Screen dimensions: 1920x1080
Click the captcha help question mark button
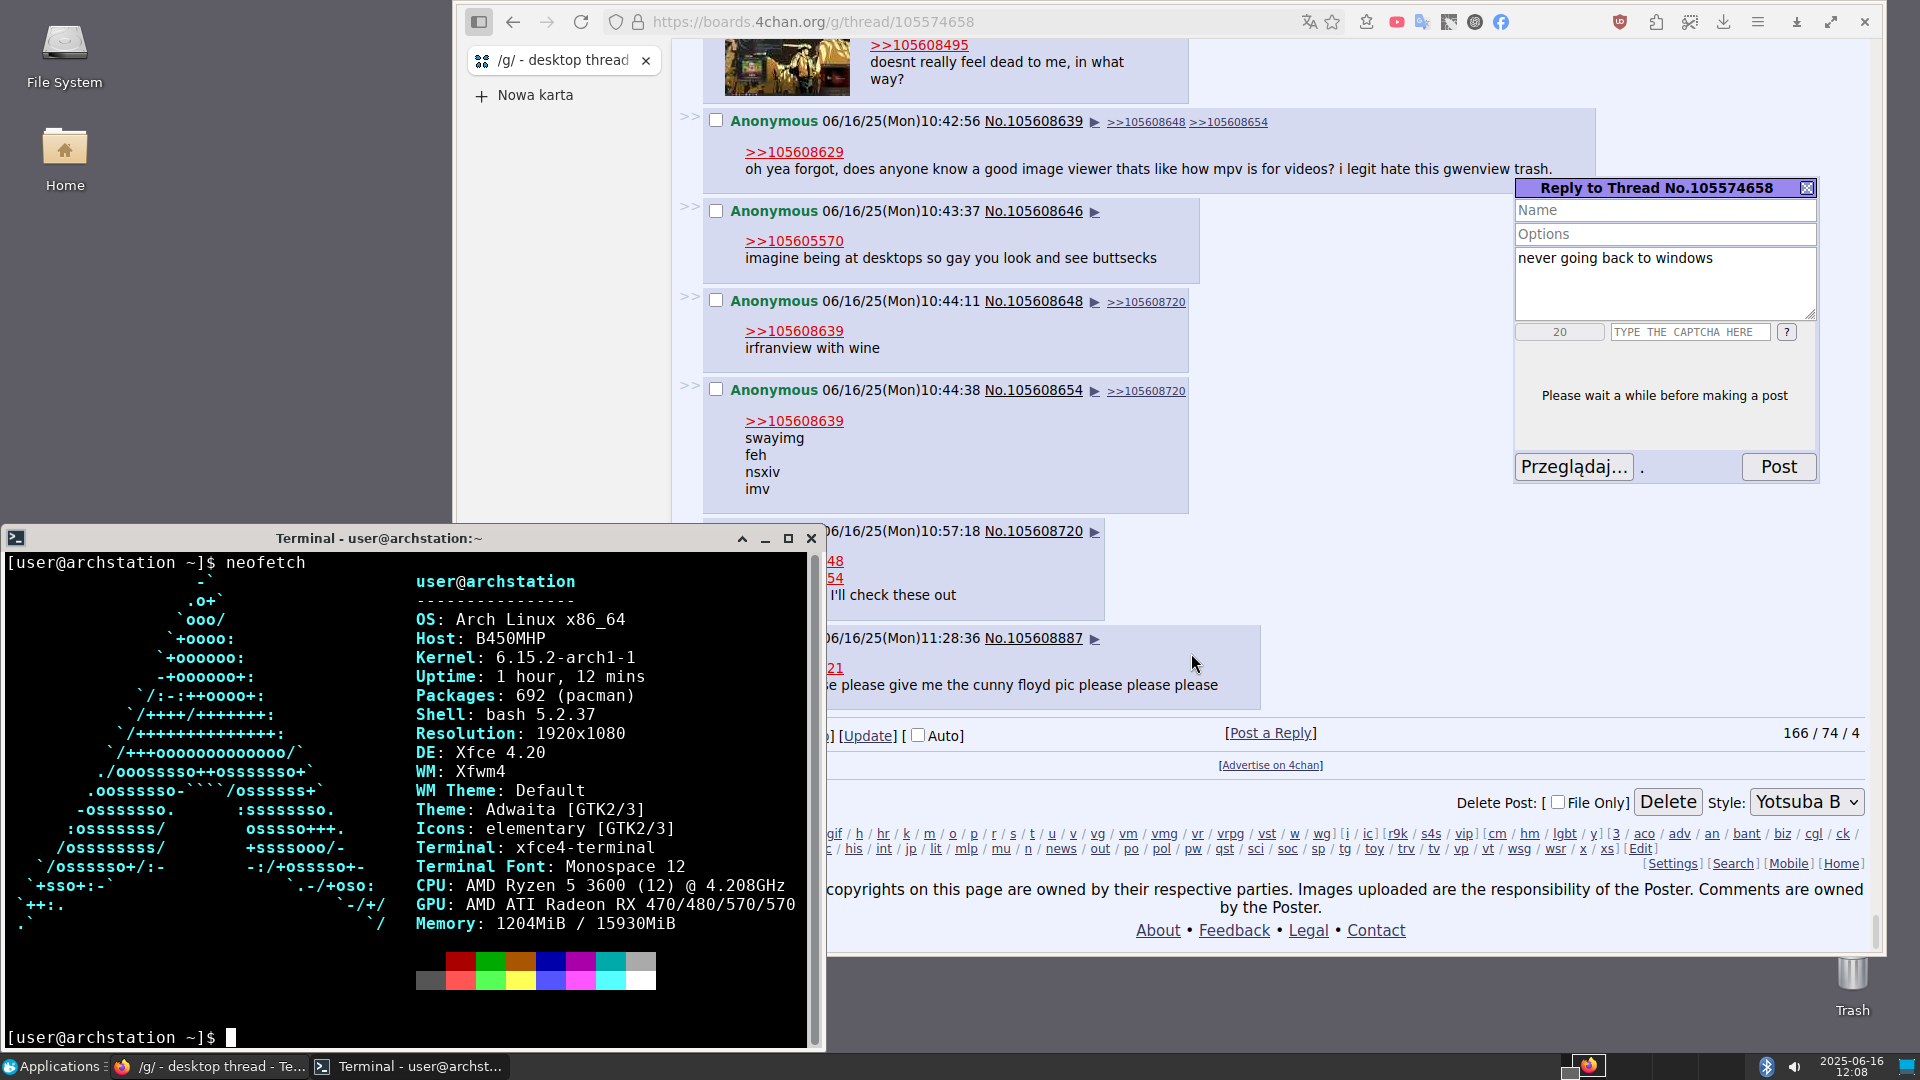coord(1787,332)
